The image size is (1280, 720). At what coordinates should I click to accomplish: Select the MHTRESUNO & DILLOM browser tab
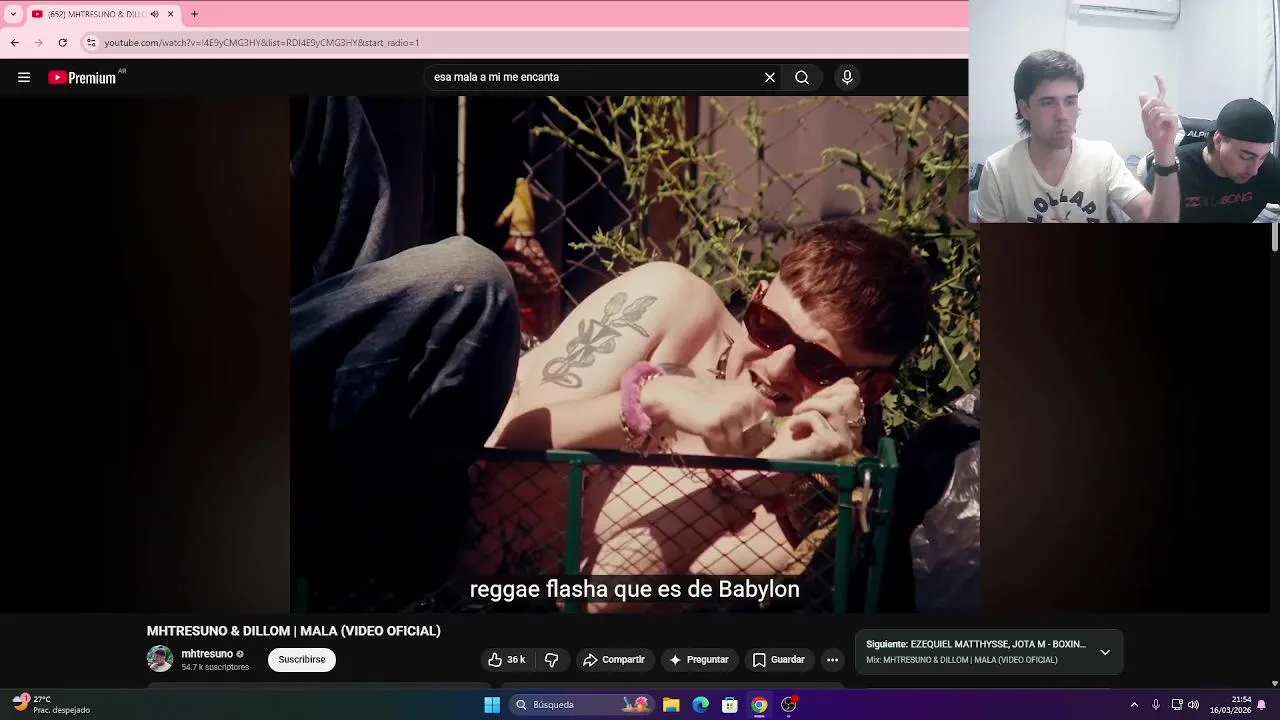pyautogui.click(x=102, y=14)
